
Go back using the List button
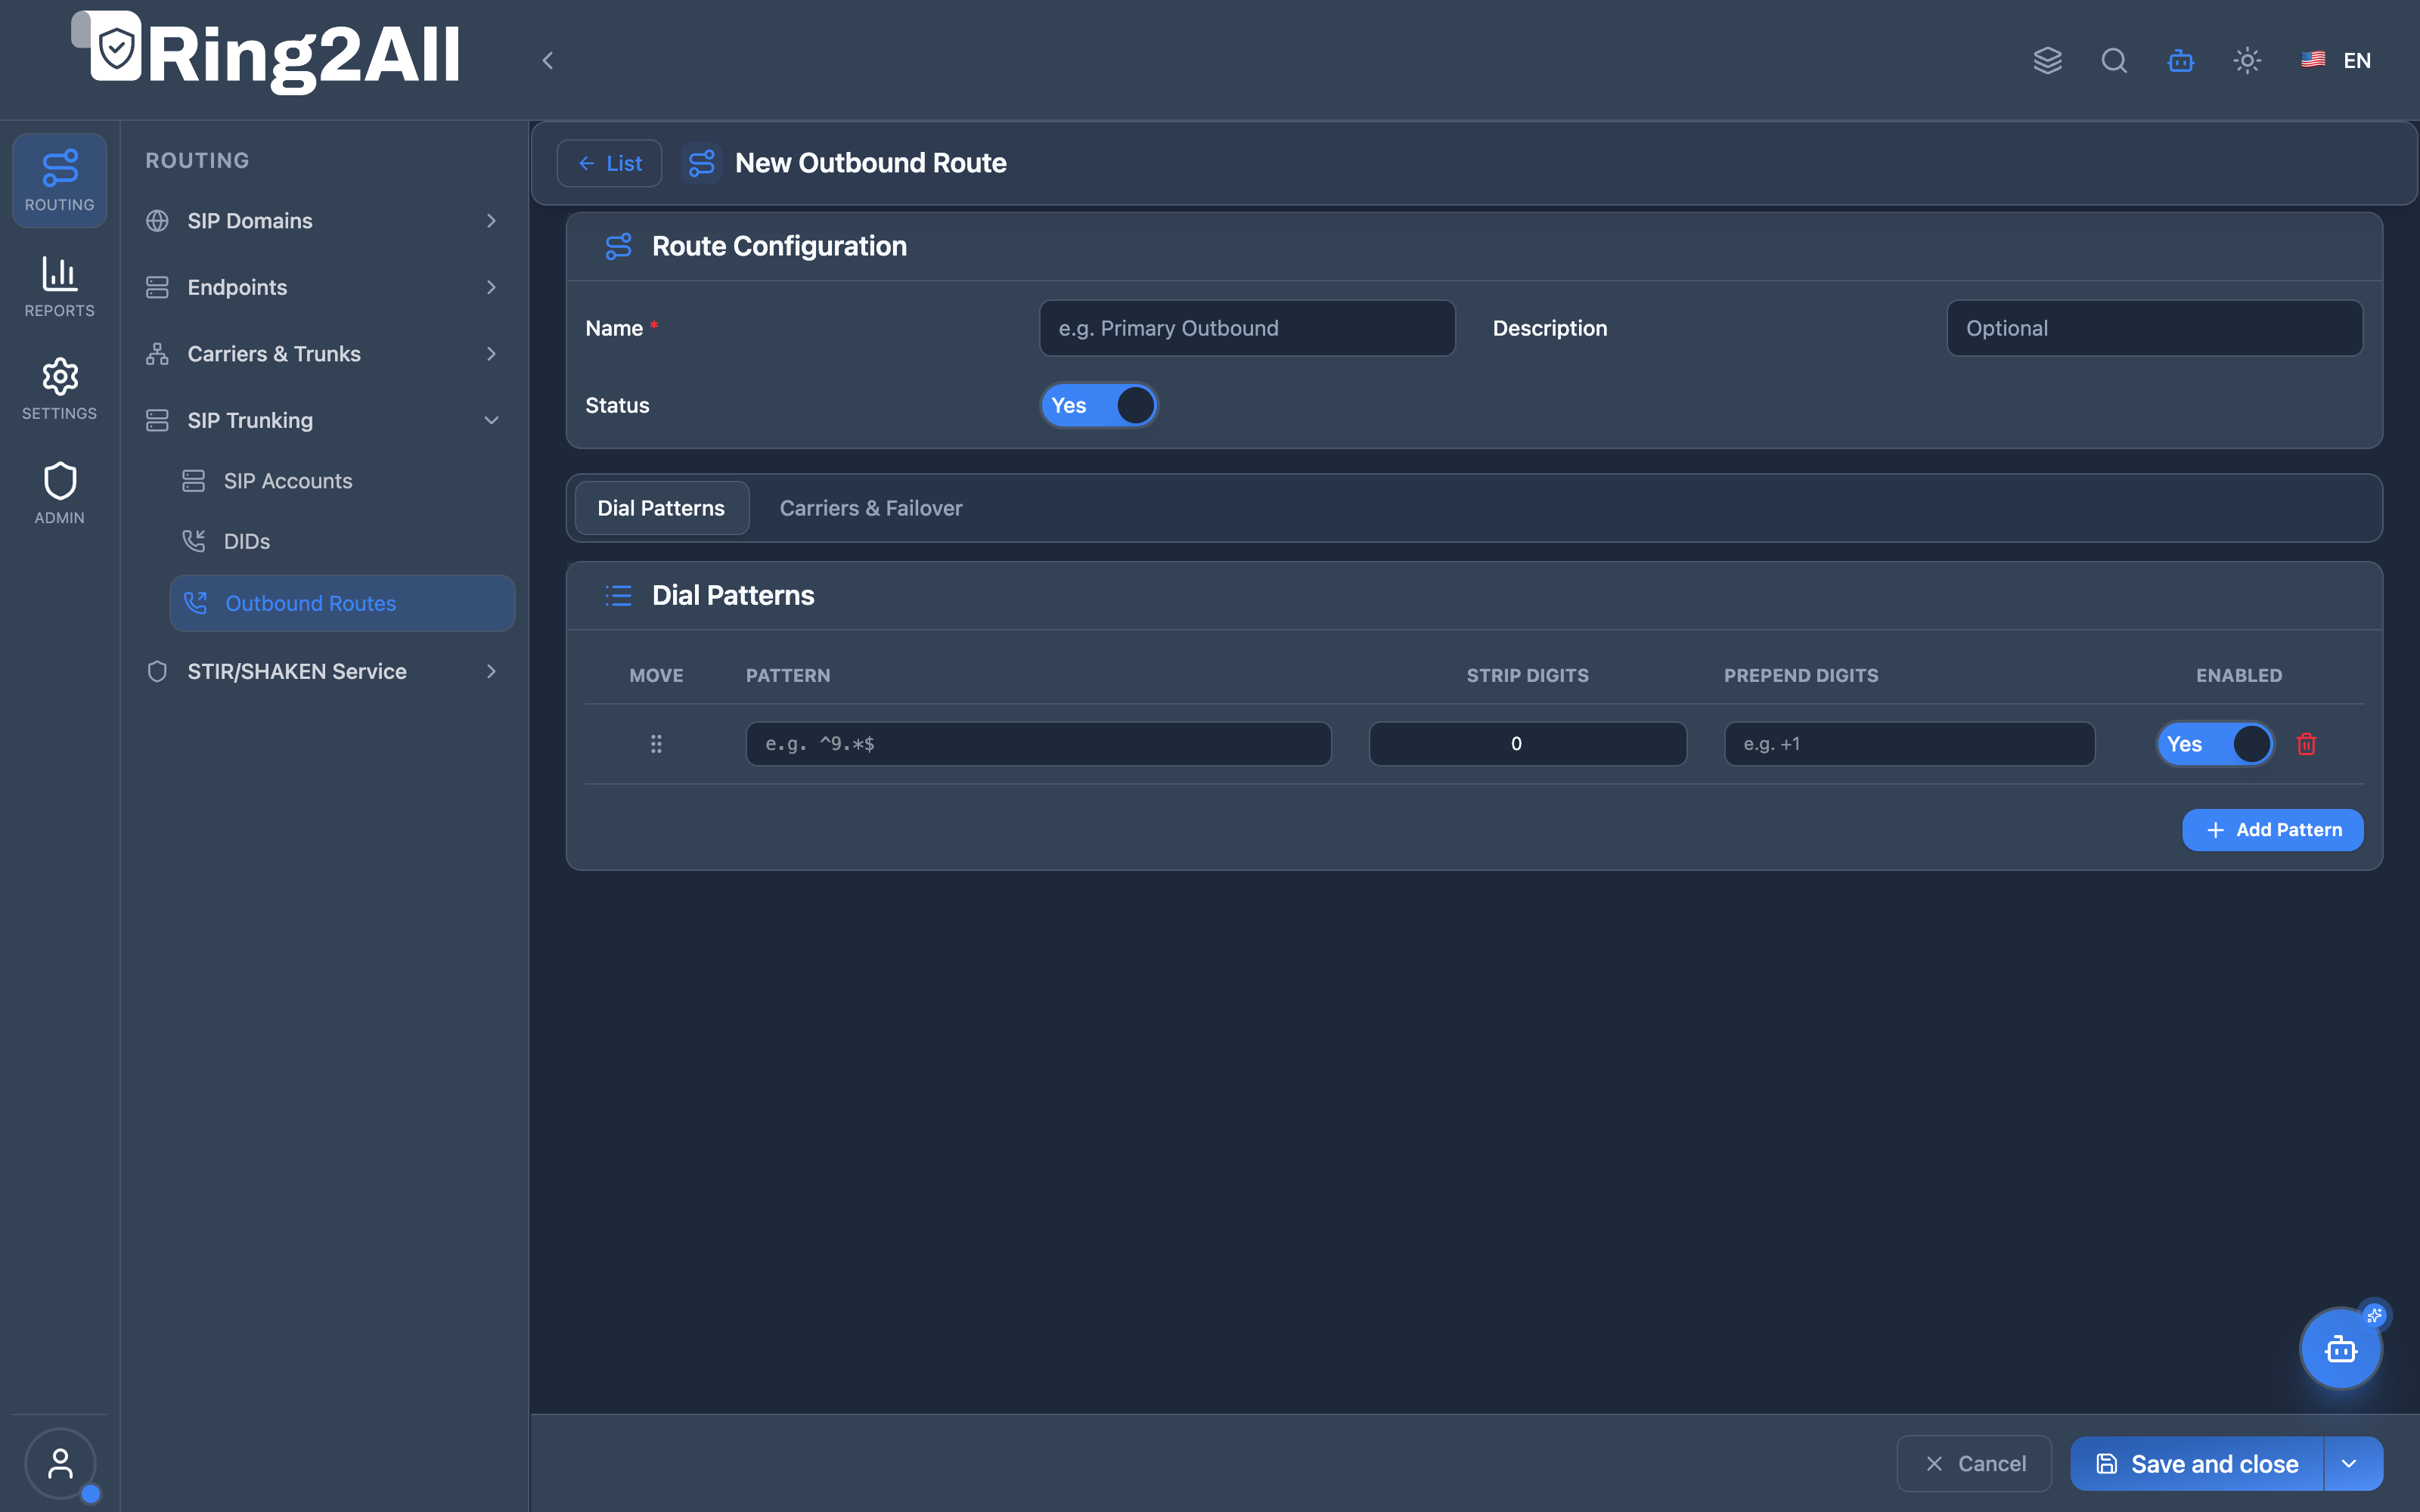(x=609, y=163)
